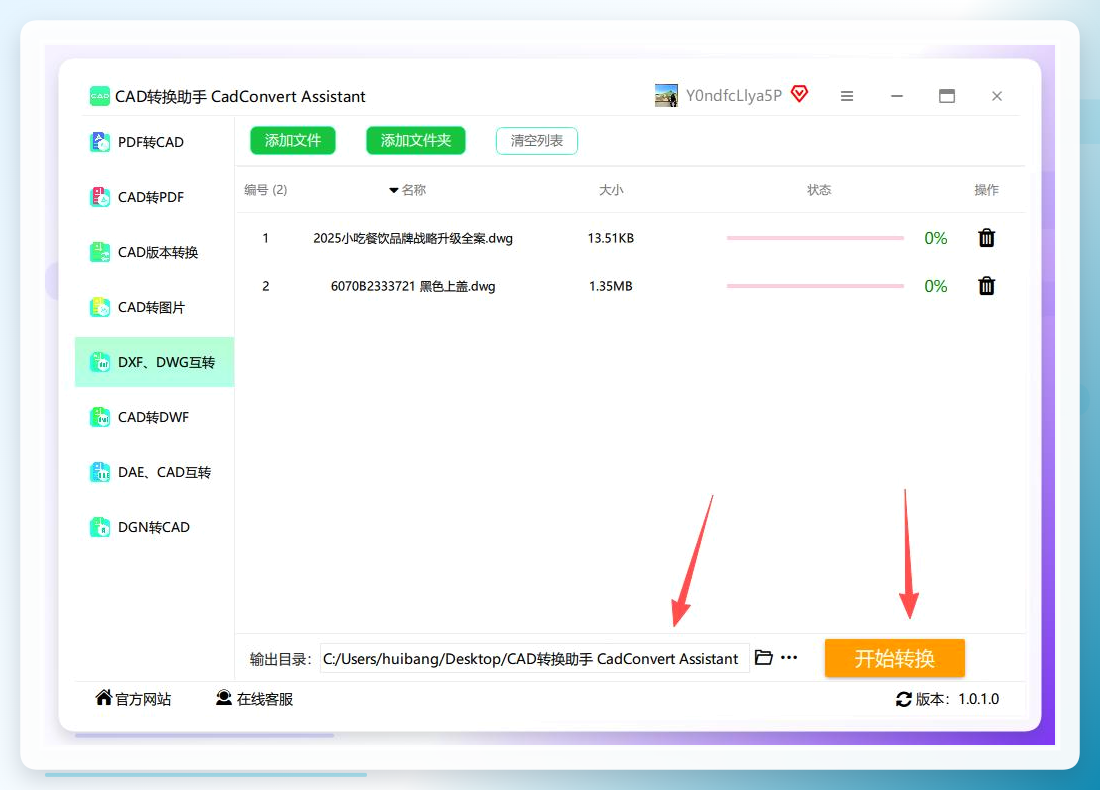Image resolution: width=1100 pixels, height=790 pixels.
Task: Delete the 6070B2333721 黑色上盖.dwg file
Action: [x=986, y=286]
